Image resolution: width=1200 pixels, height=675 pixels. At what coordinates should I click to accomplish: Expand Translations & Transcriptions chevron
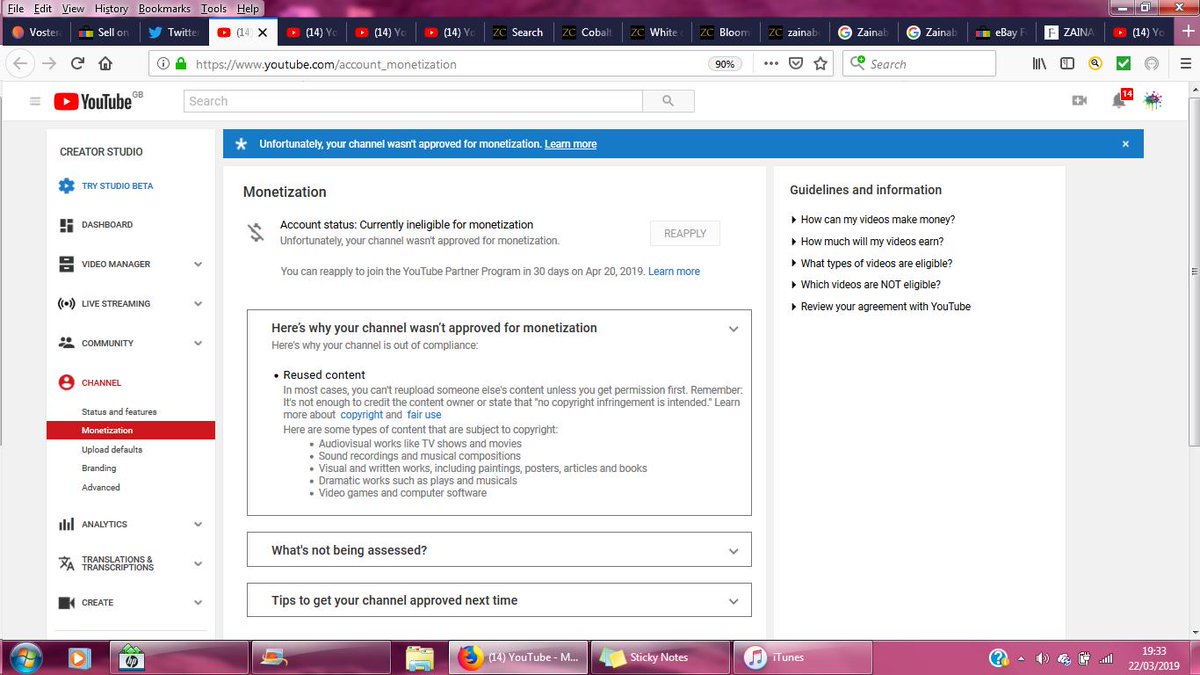198,563
